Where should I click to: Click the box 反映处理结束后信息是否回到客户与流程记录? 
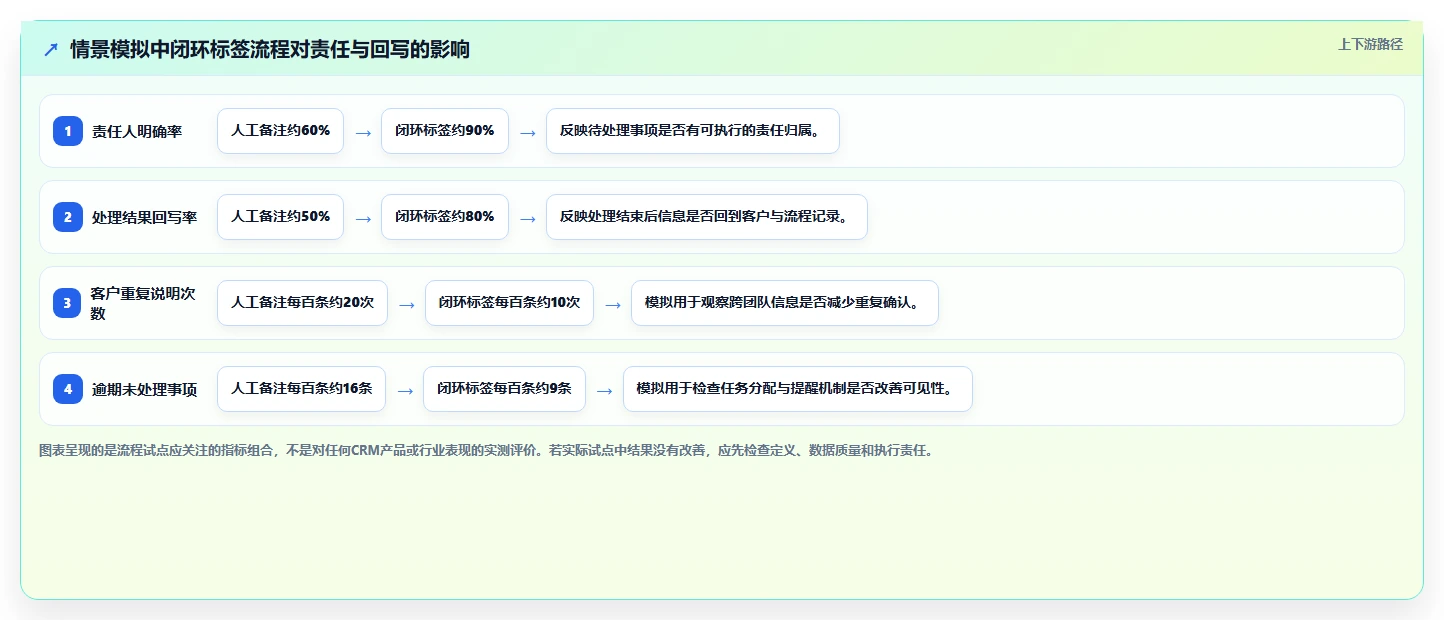point(706,217)
